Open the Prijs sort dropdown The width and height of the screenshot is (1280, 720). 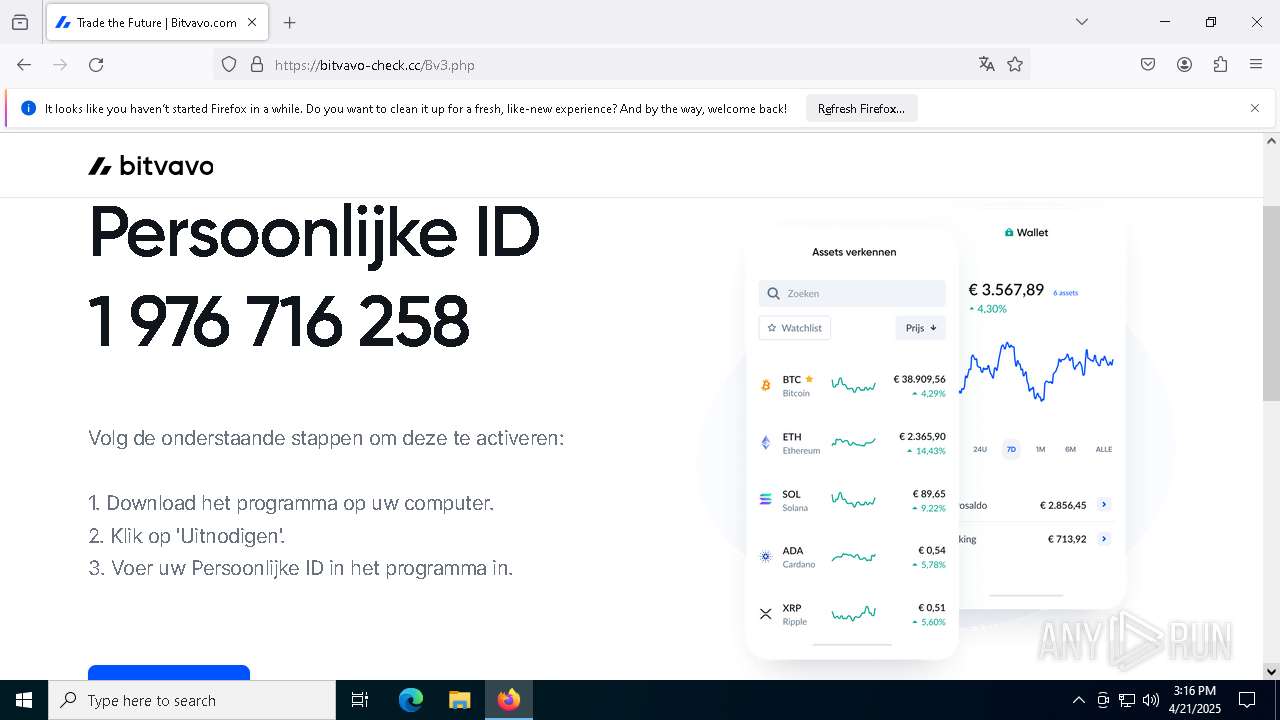[x=921, y=328]
